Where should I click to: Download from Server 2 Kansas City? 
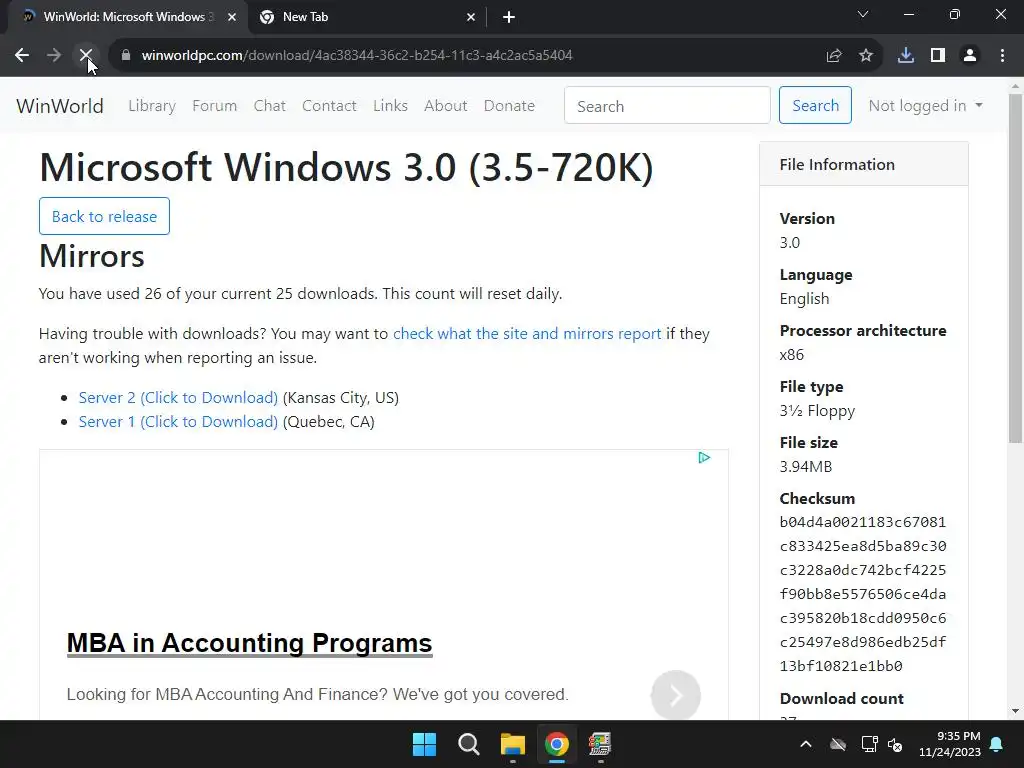[x=178, y=398]
